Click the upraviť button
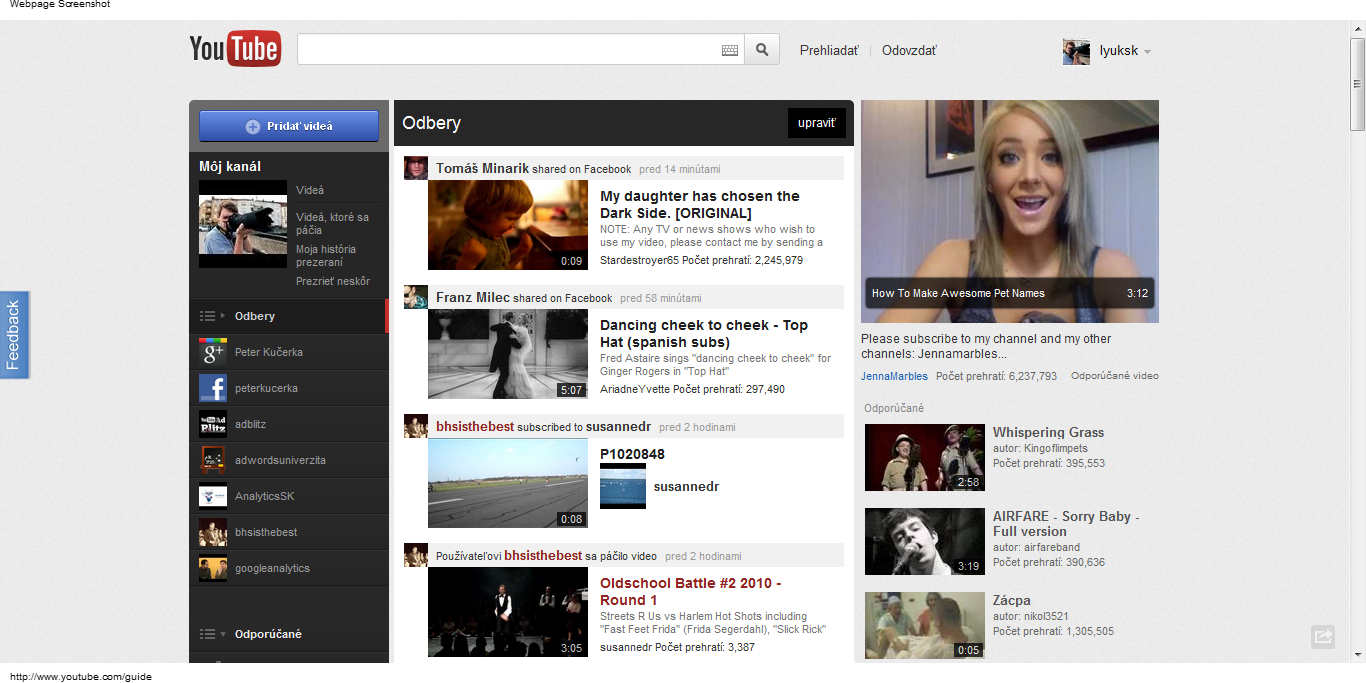This screenshot has height=683, width=1366. point(817,123)
